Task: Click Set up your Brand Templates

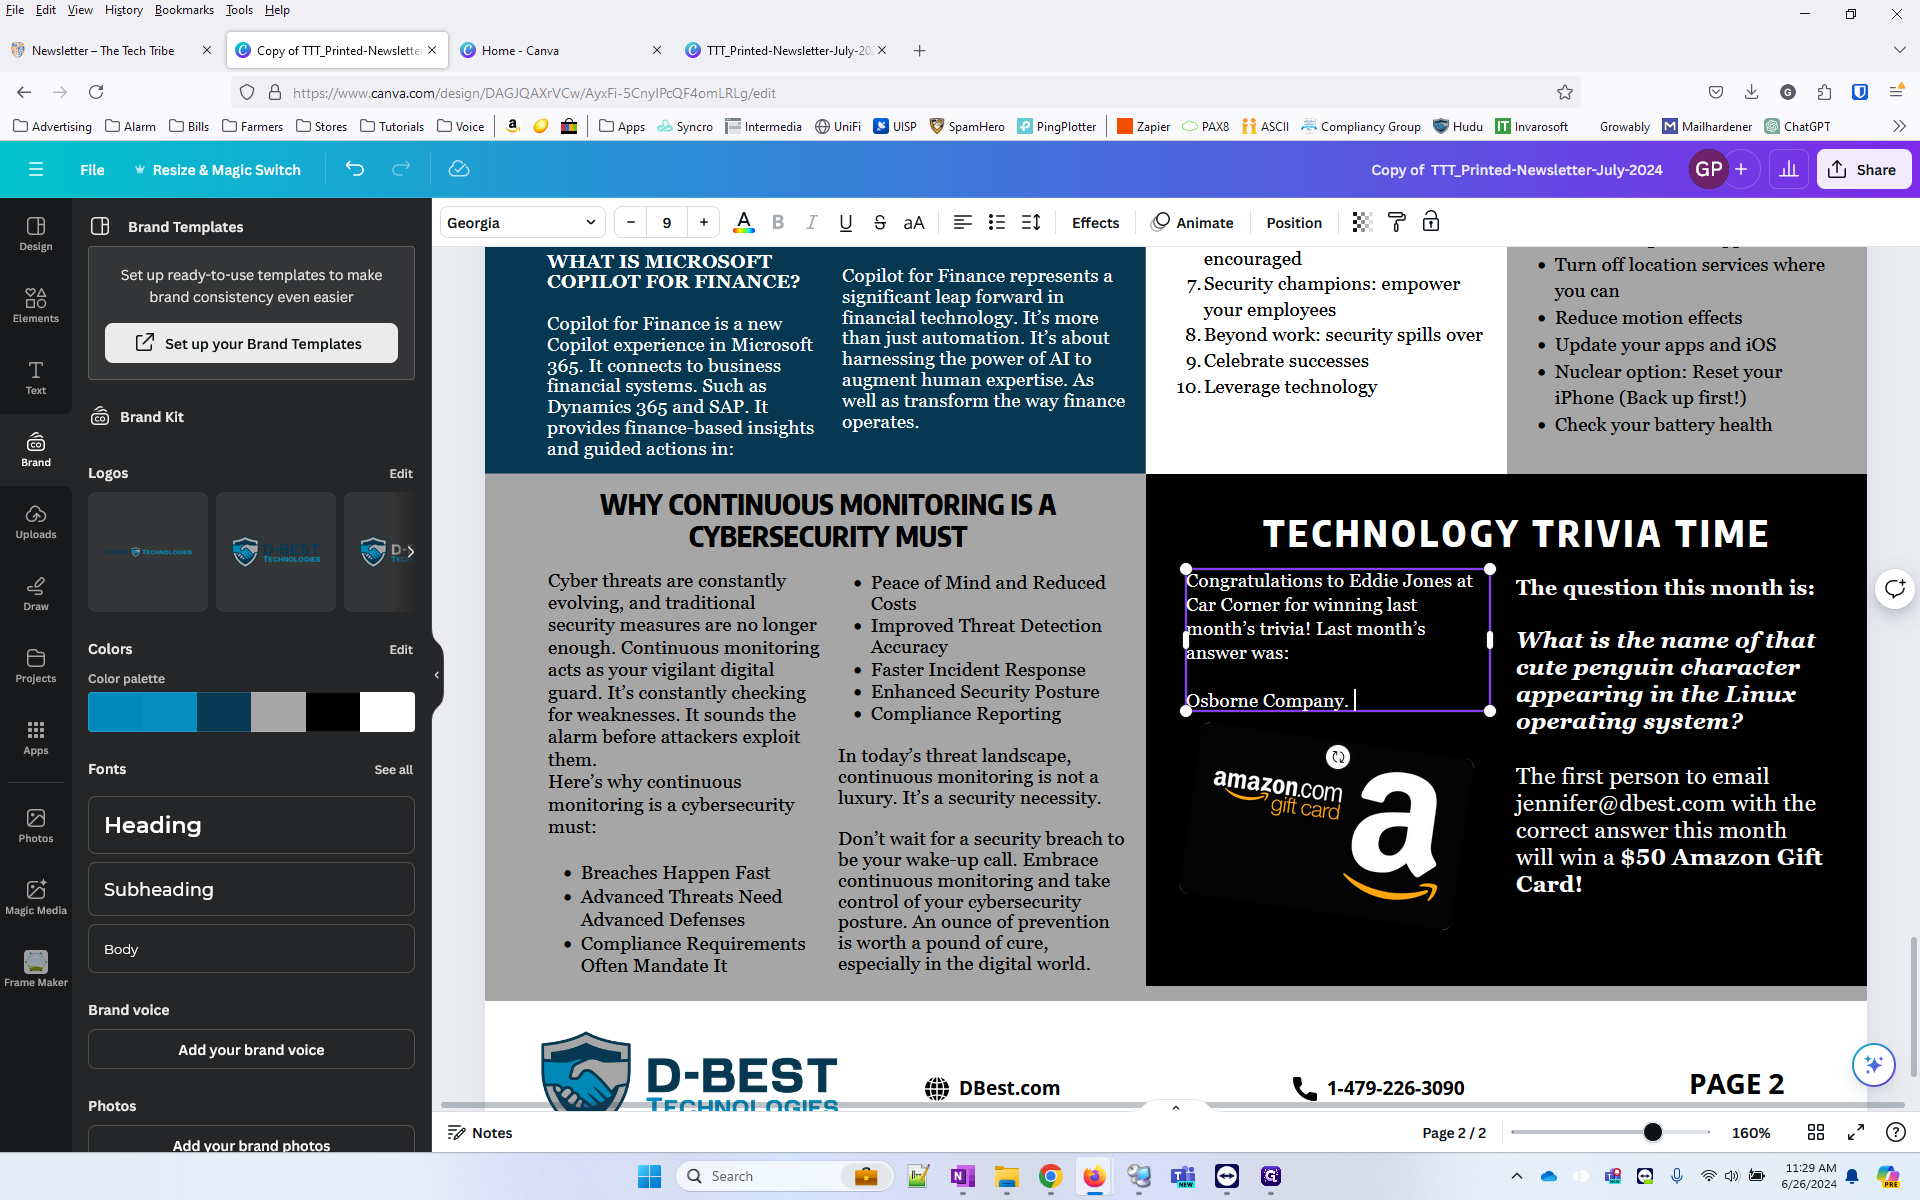Action: pyautogui.click(x=251, y=343)
